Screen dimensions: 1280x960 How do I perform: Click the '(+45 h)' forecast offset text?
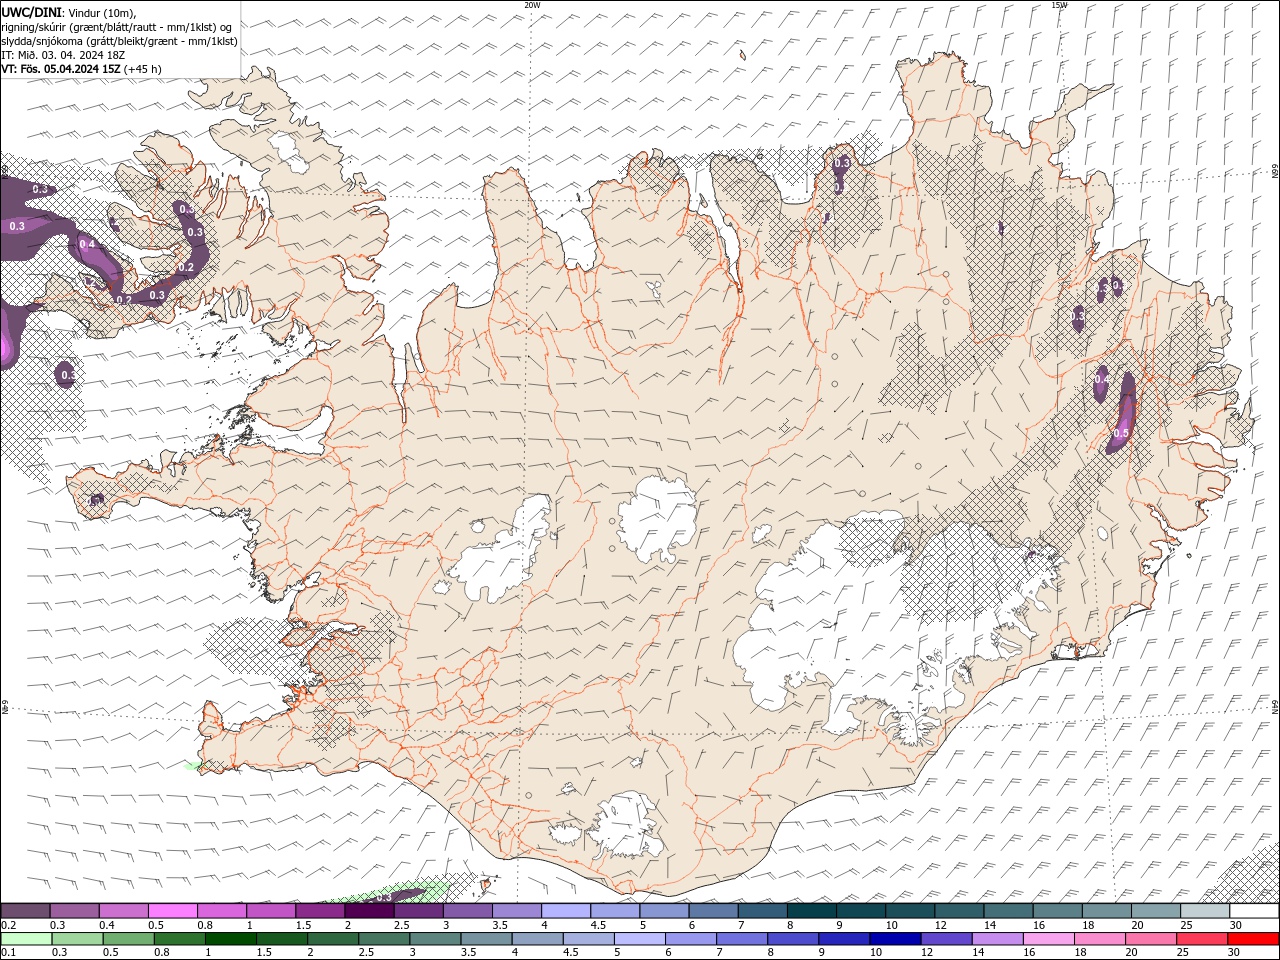click(x=144, y=69)
